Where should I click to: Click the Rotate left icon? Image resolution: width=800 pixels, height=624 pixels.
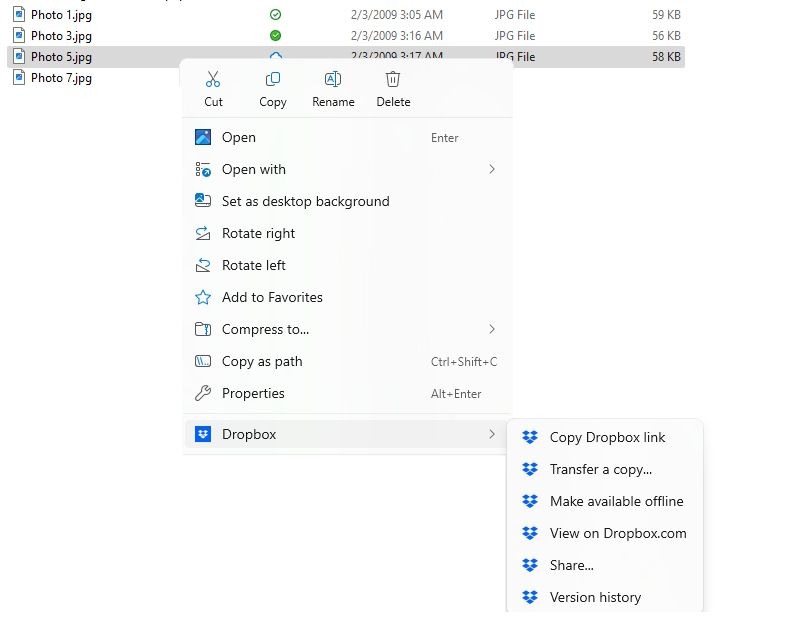(x=203, y=265)
